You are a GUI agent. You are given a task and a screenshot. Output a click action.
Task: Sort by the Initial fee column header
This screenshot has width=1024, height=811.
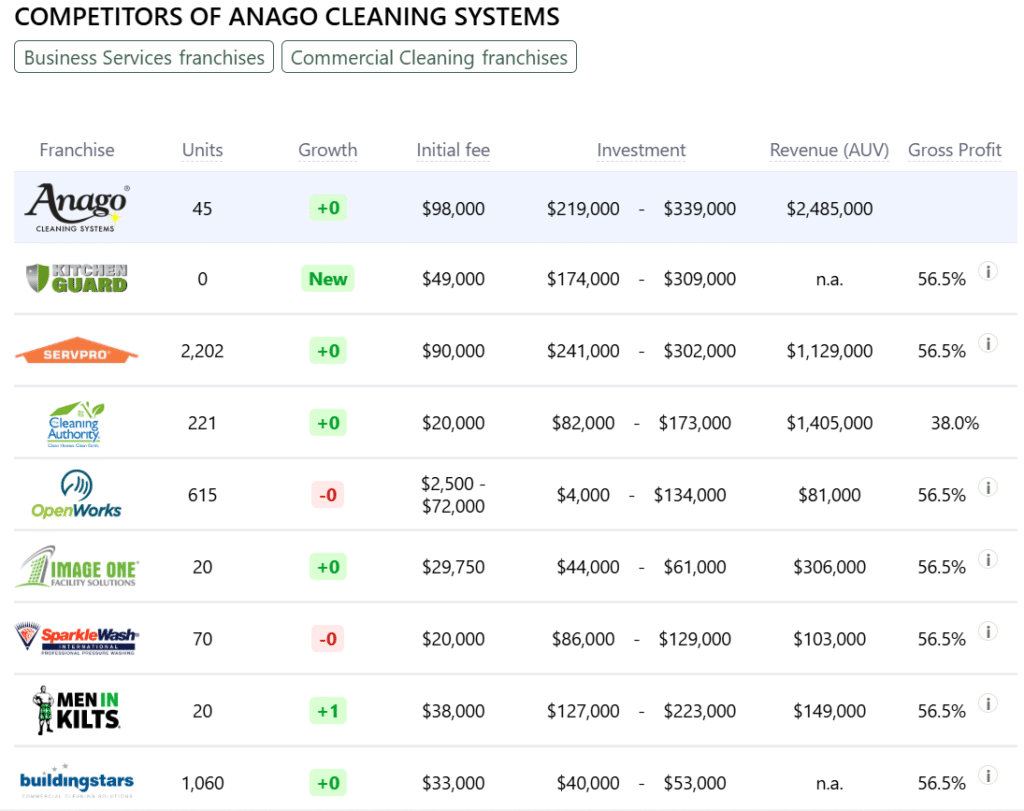[x=453, y=150]
